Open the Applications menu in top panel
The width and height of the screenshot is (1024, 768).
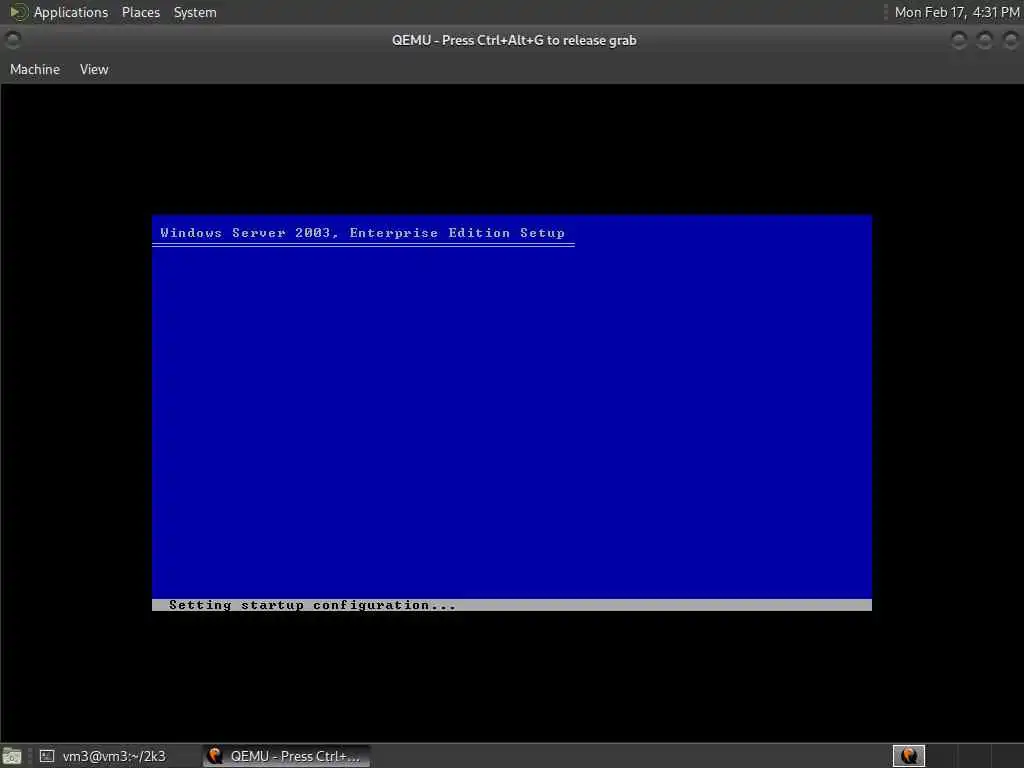tap(71, 12)
